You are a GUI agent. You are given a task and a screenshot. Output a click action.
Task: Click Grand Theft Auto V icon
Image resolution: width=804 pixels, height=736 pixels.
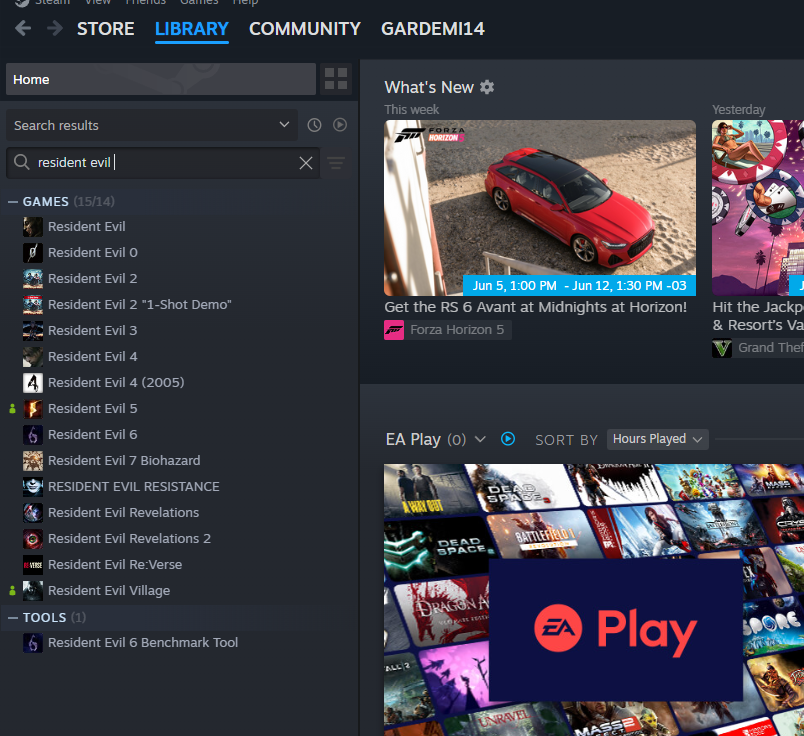click(x=722, y=348)
